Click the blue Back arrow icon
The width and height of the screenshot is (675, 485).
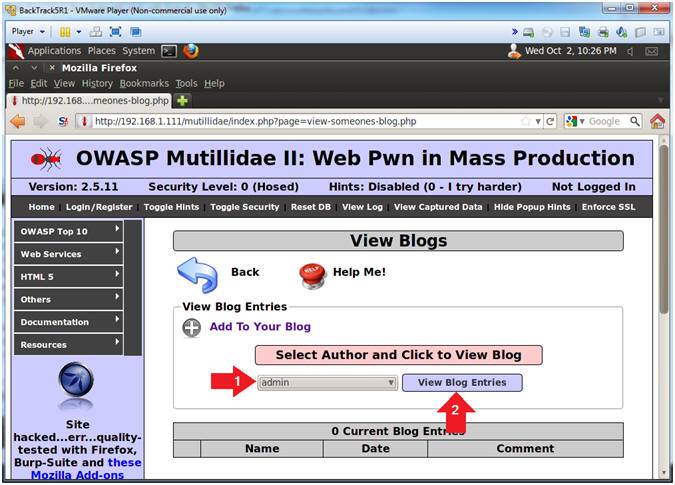point(198,275)
